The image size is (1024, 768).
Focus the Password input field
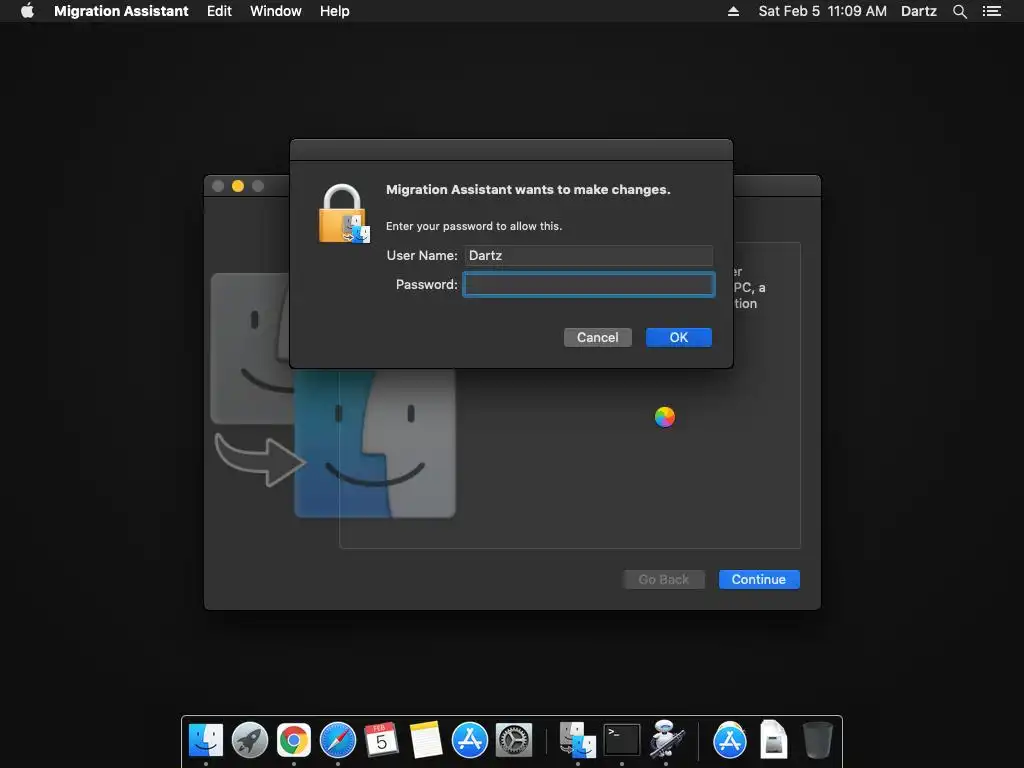point(588,284)
